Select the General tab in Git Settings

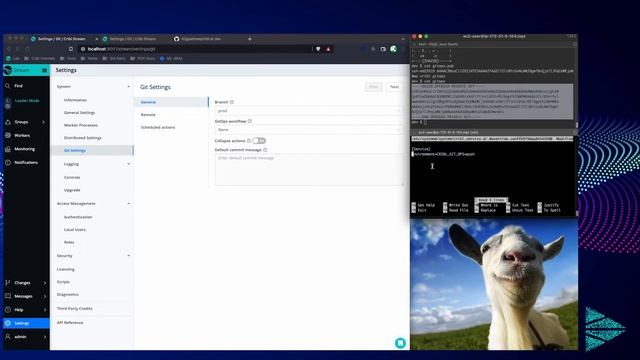(x=172, y=102)
